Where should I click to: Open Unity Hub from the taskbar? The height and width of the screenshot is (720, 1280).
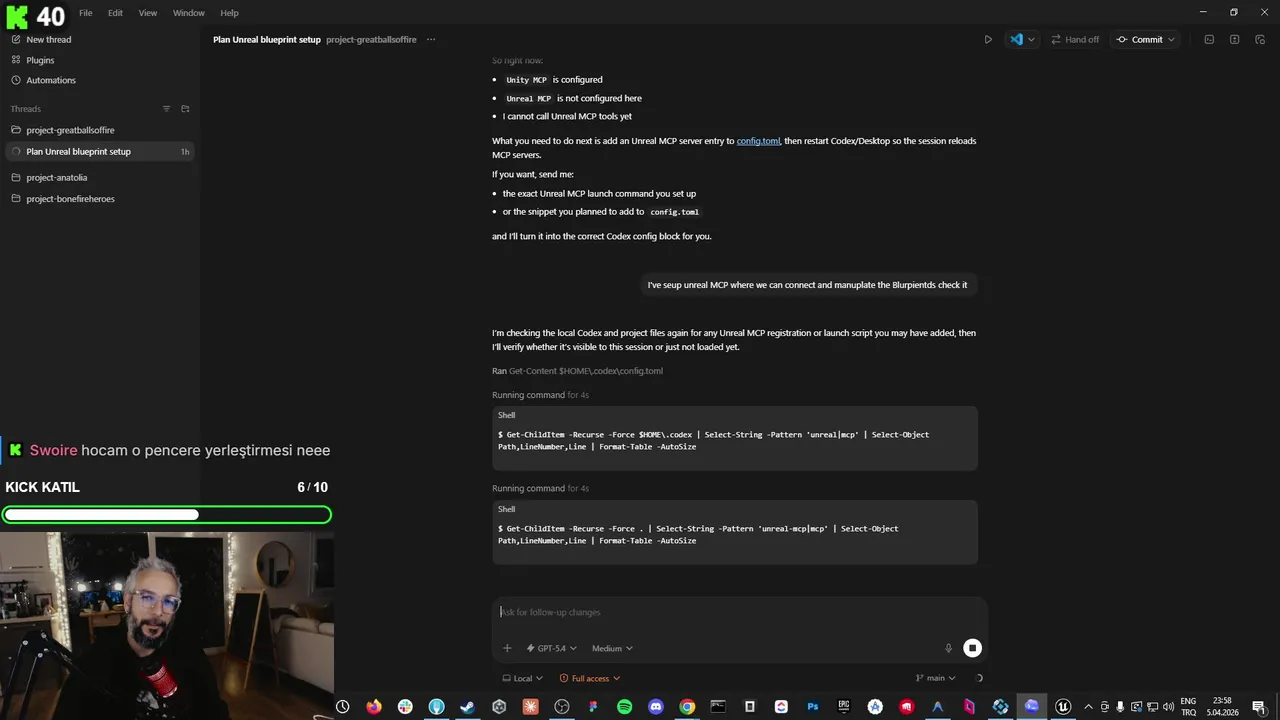pyautogui.click(x=499, y=707)
